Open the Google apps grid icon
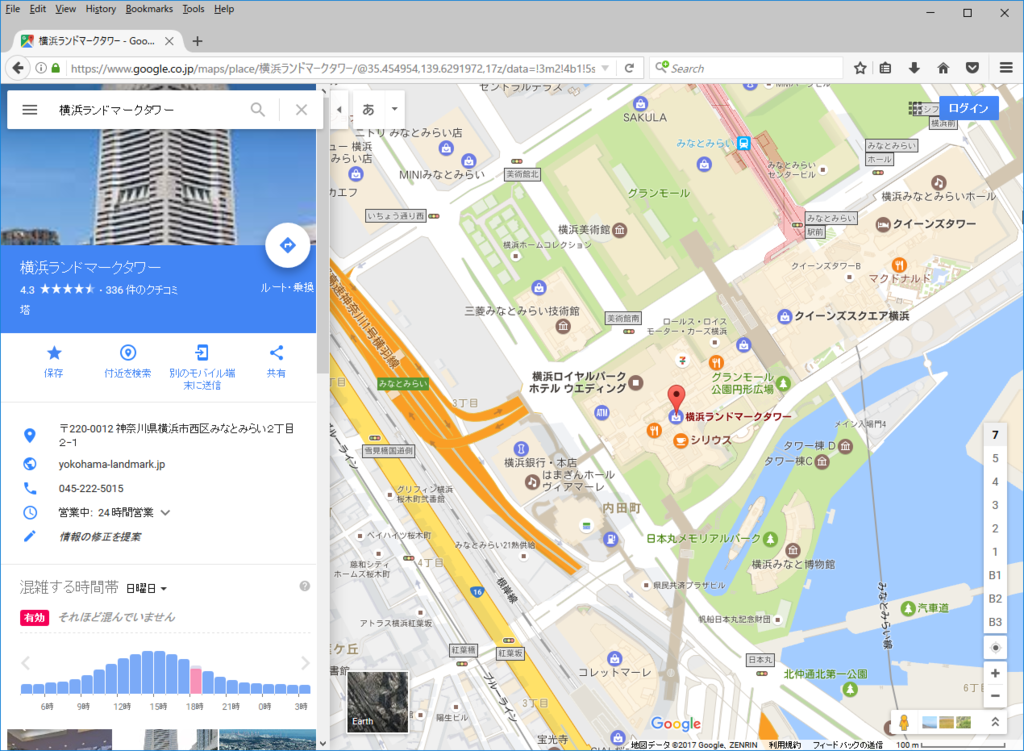Viewport: 1024px width, 751px height. pos(916,108)
